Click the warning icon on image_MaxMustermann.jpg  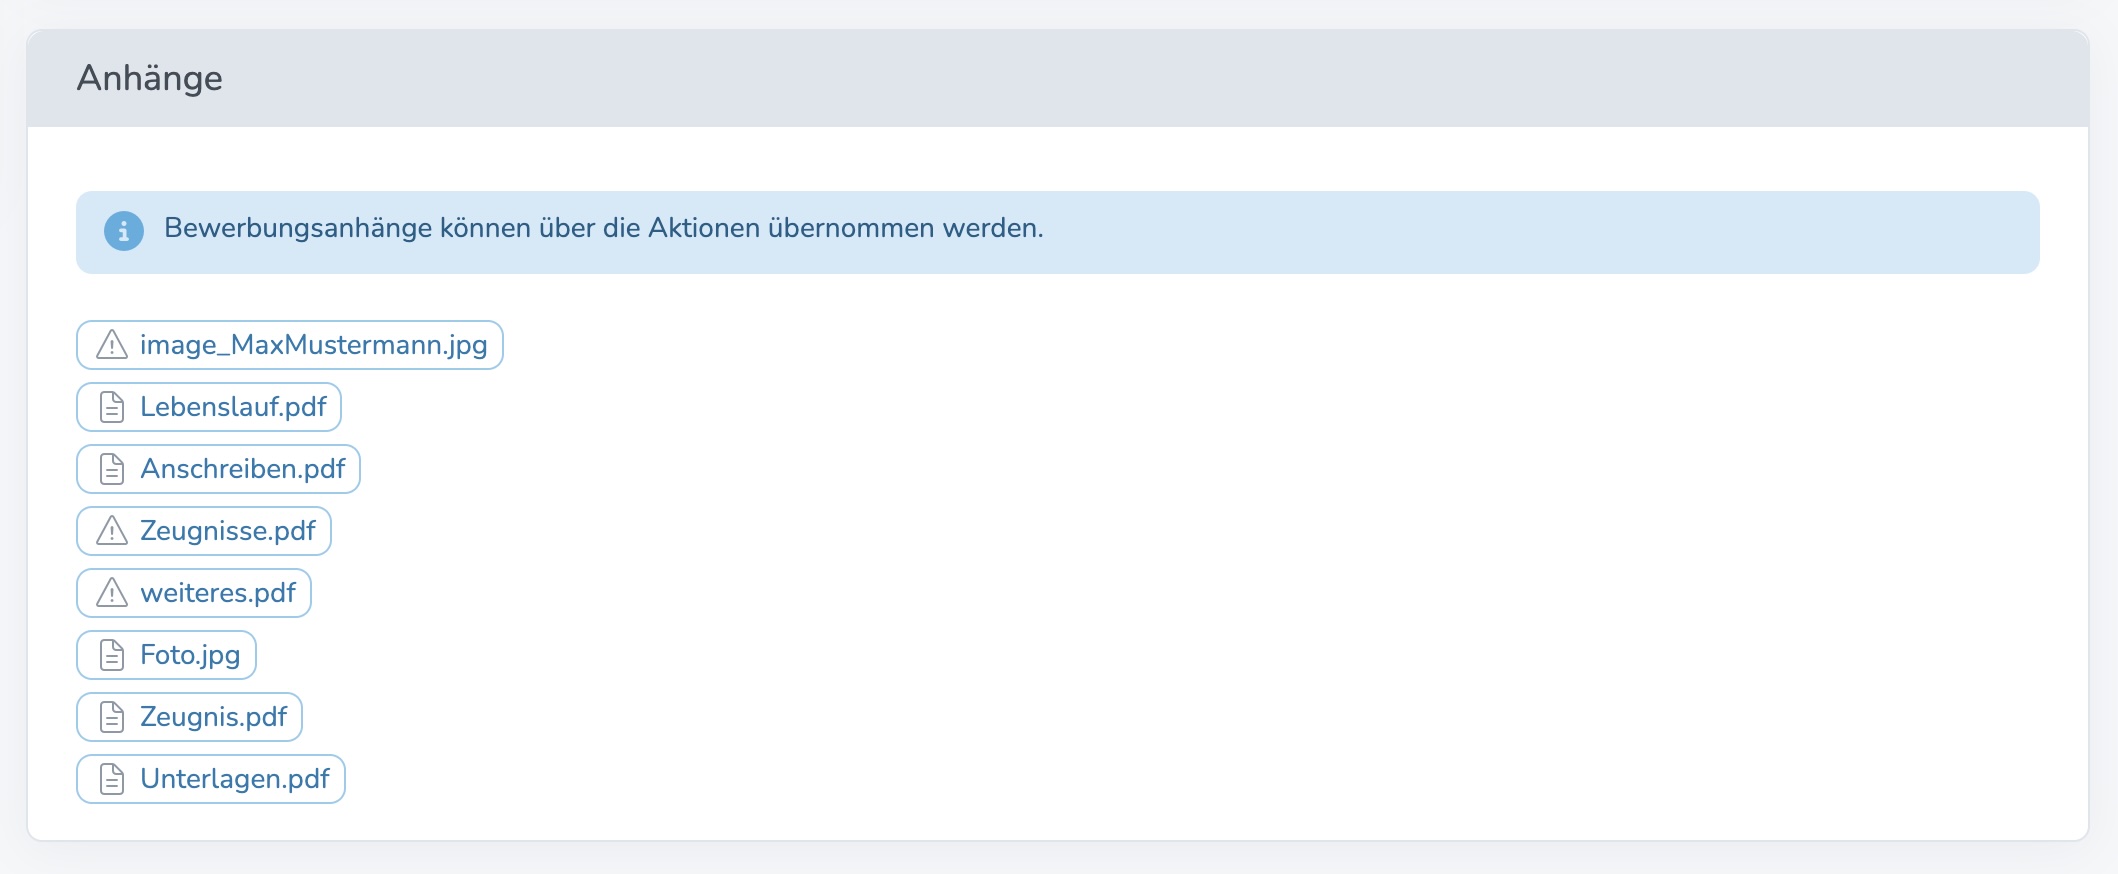click(x=110, y=345)
